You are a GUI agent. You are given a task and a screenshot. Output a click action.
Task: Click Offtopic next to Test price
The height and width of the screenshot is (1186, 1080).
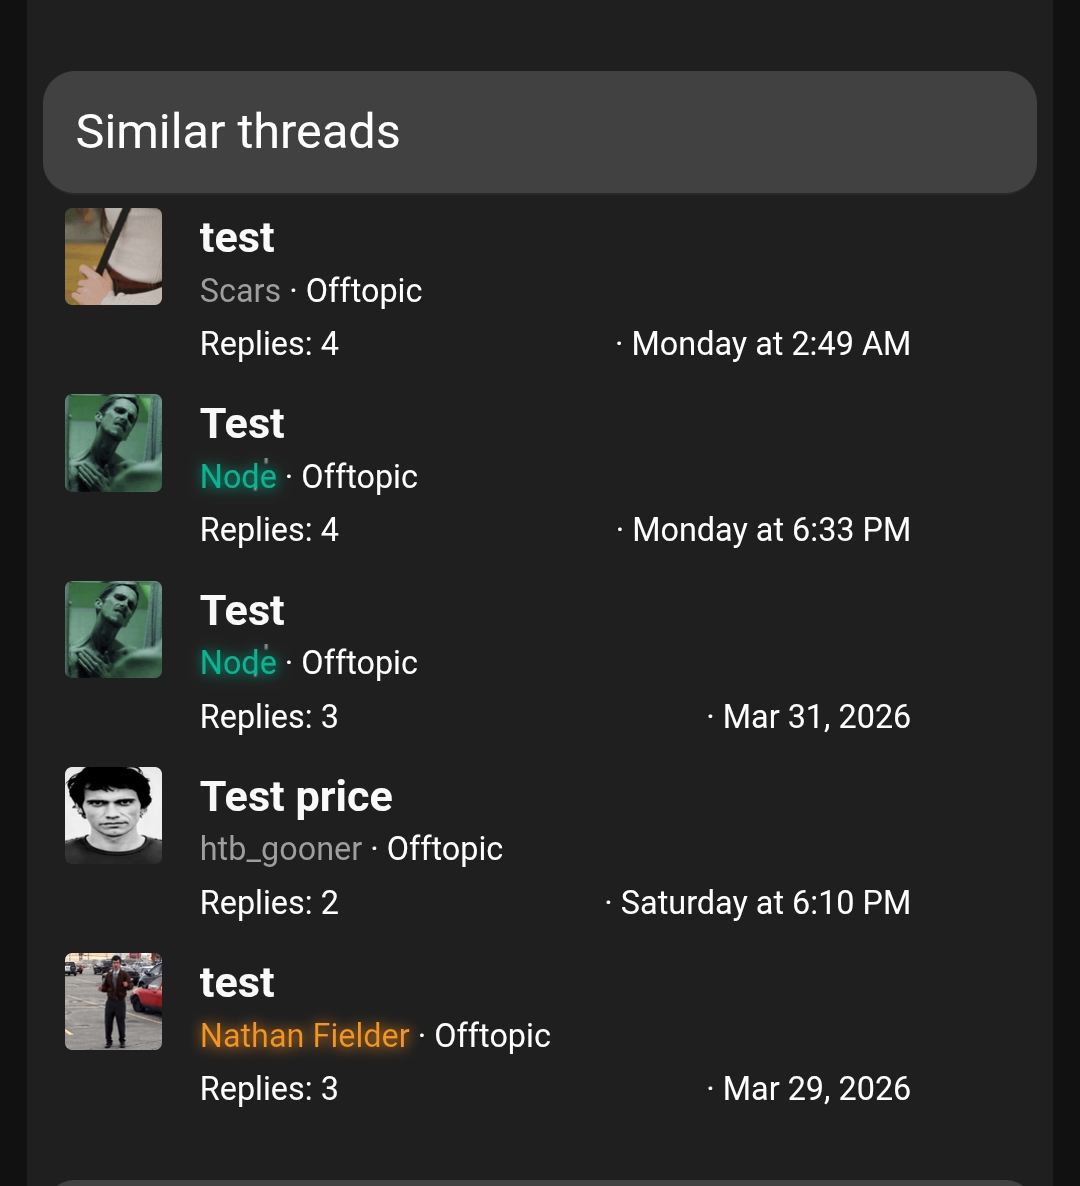tap(445, 848)
